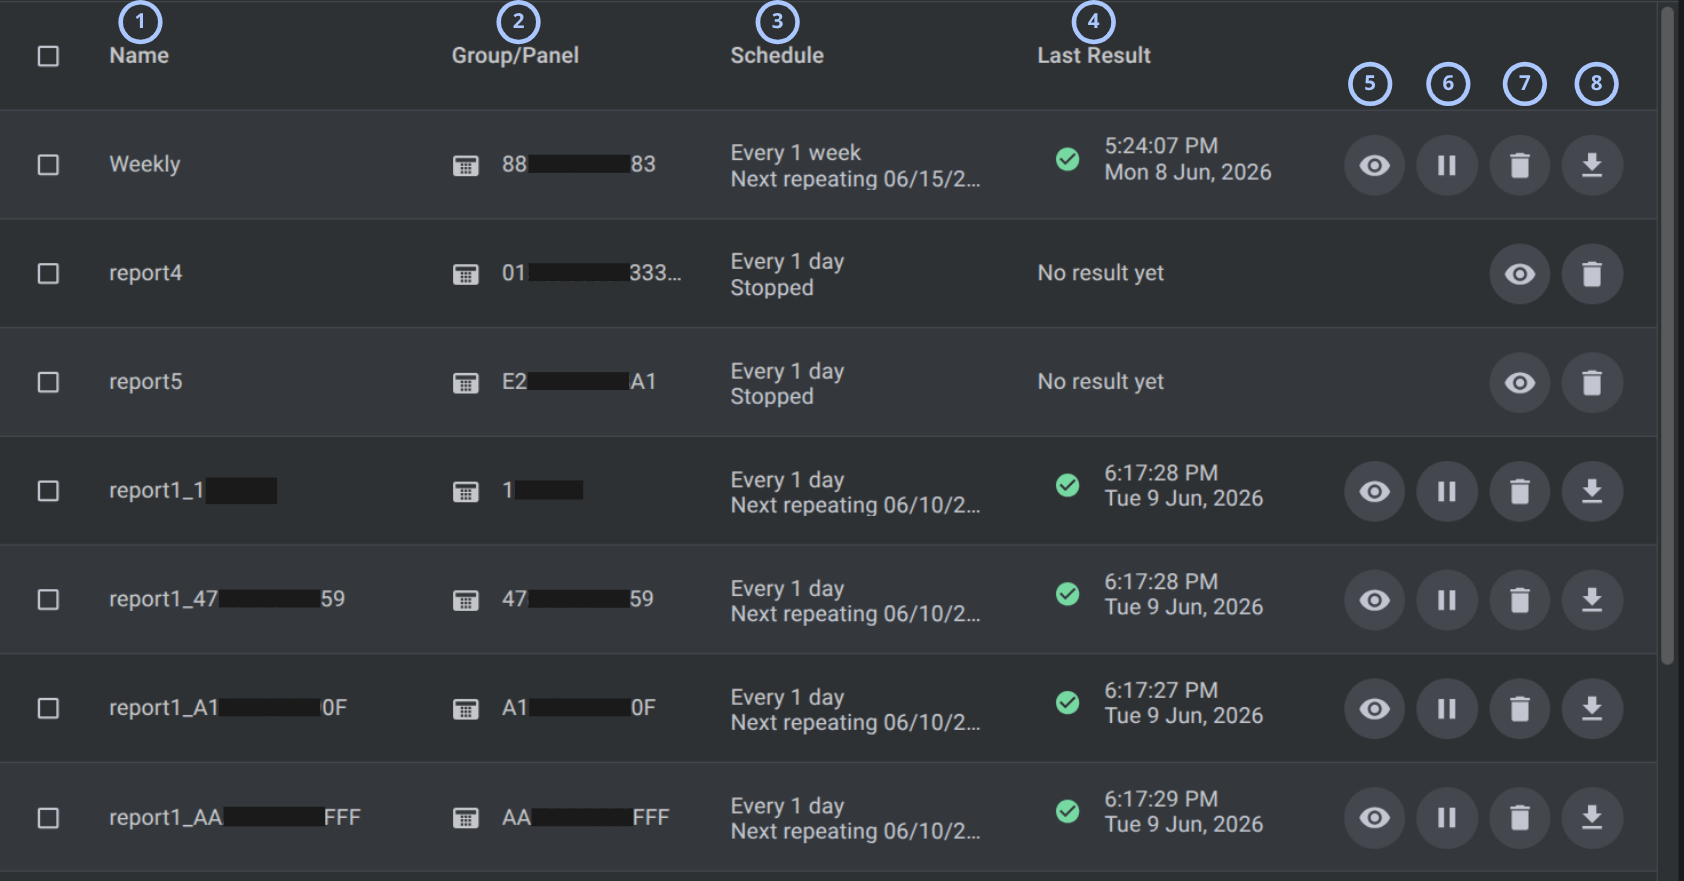View report4 details via eye icon
The width and height of the screenshot is (1684, 881).
click(x=1520, y=274)
